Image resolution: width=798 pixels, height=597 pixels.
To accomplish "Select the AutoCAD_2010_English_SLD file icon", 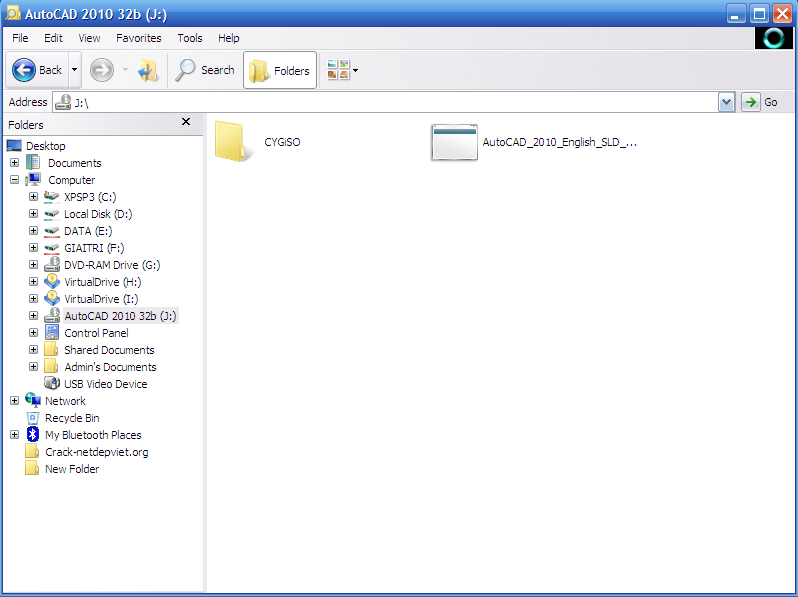I will click(x=454, y=142).
